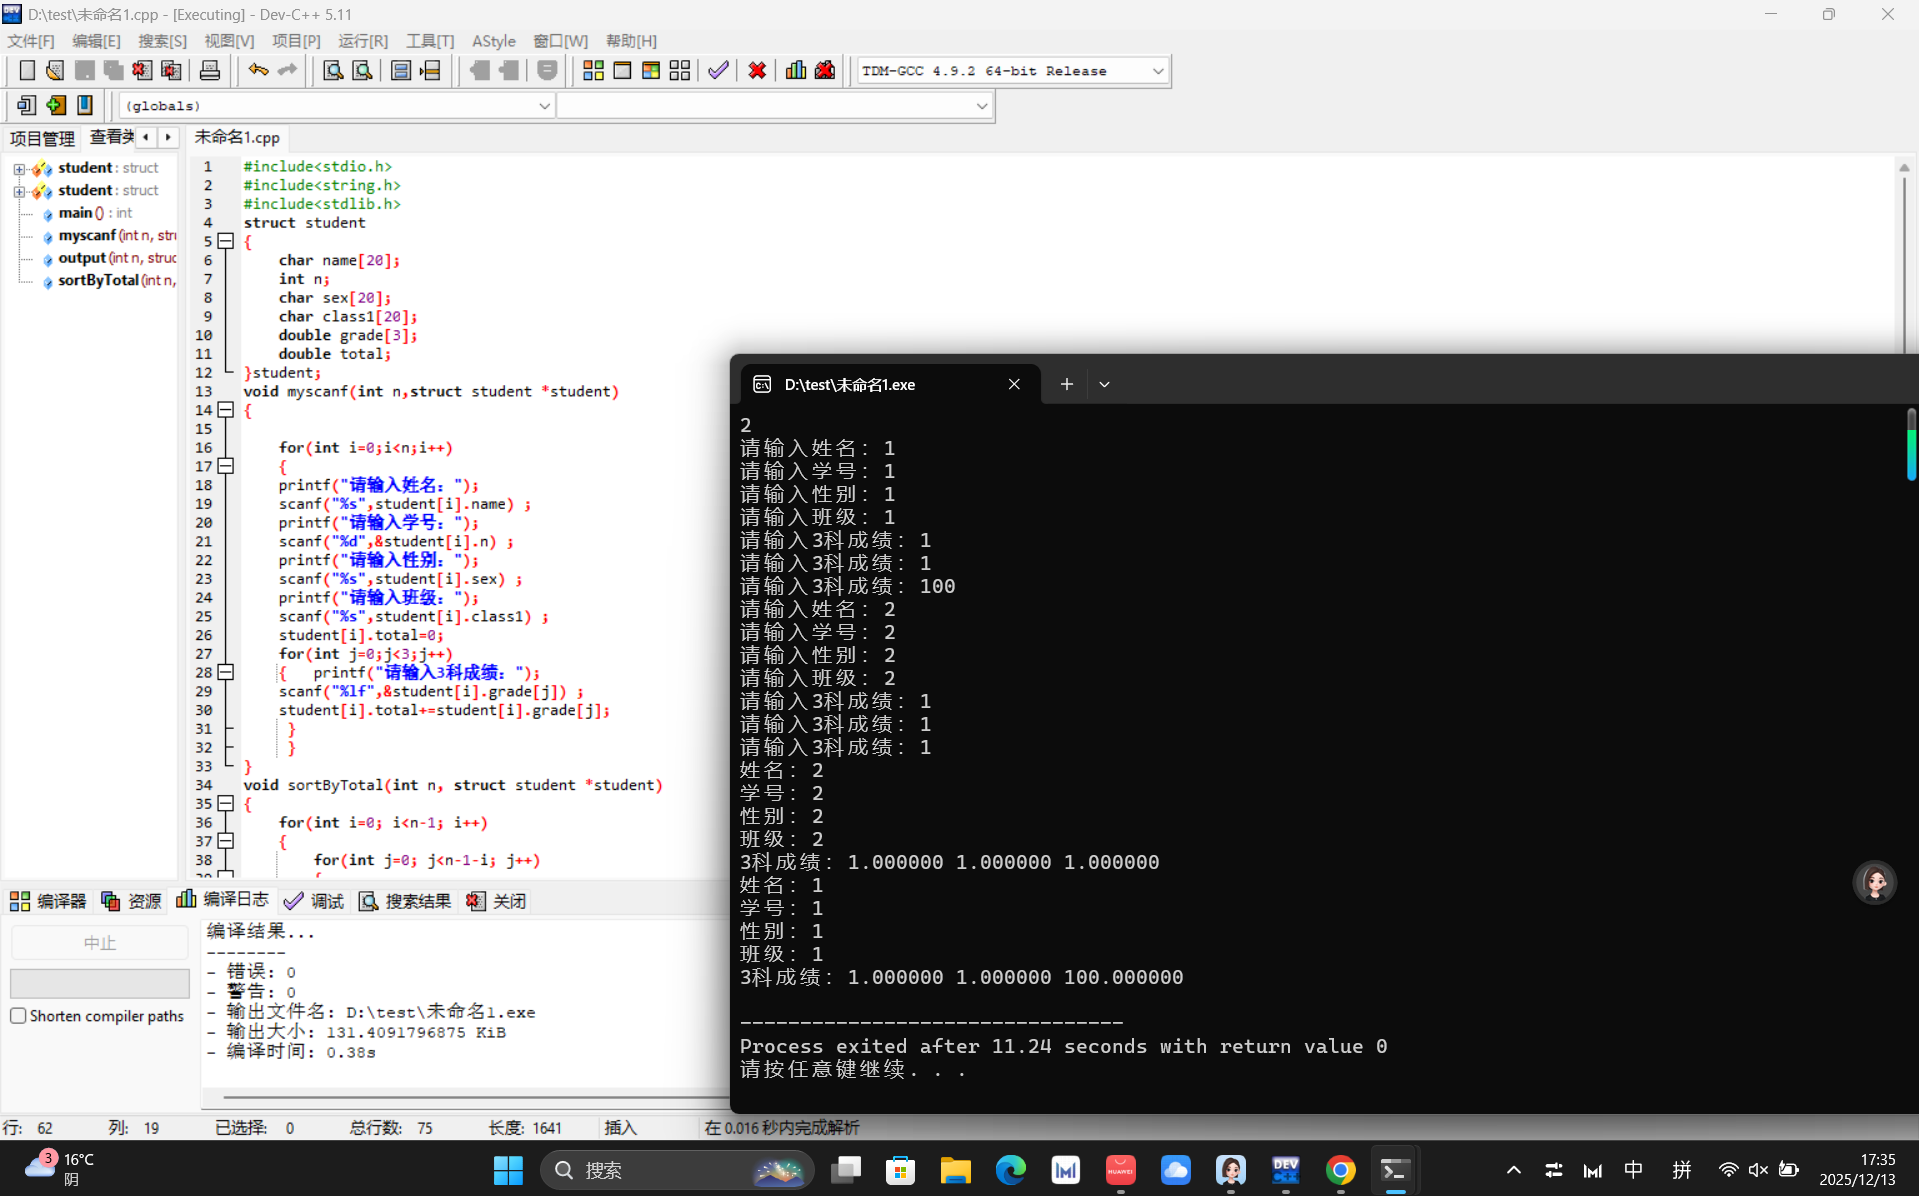
Task: Toggle Shorten compiler paths checkbox
Action: (x=18, y=1016)
